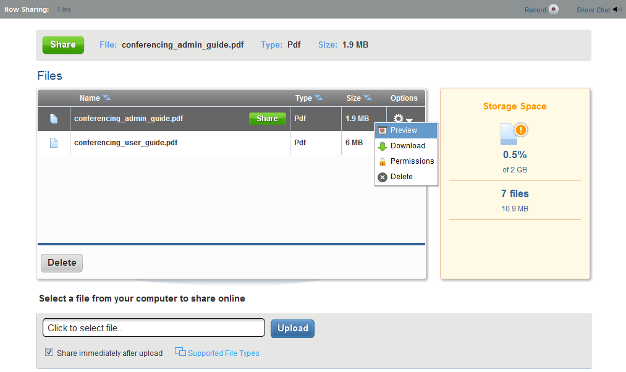Click the Record dot icon
Viewport: 626px width, 372px height.
click(553, 9)
